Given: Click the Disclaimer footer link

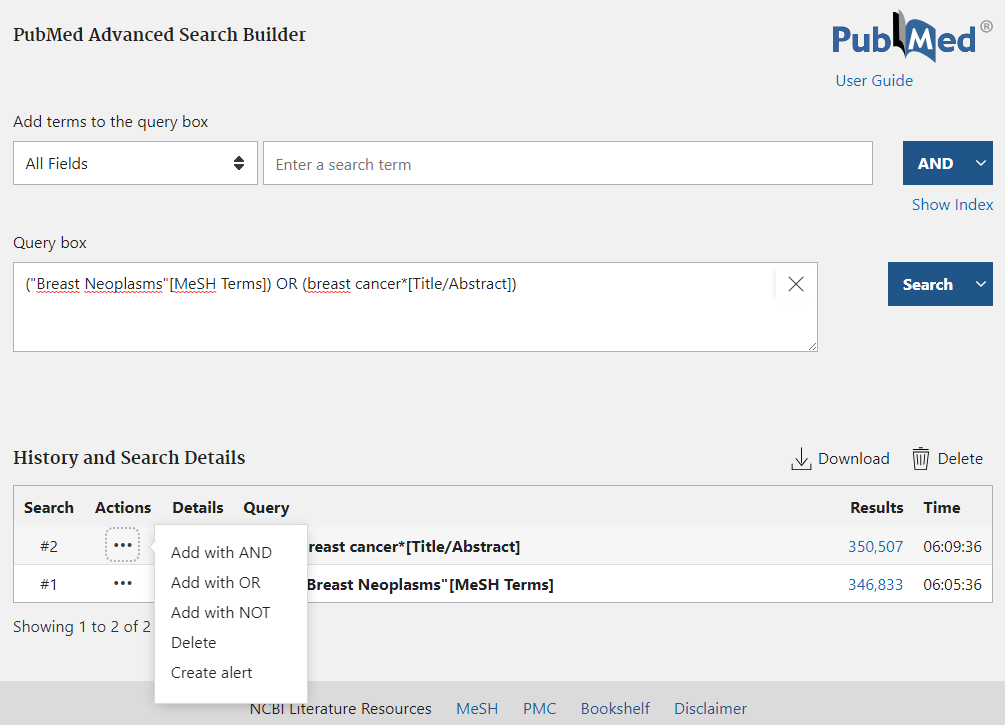Looking at the screenshot, I should [x=710, y=708].
